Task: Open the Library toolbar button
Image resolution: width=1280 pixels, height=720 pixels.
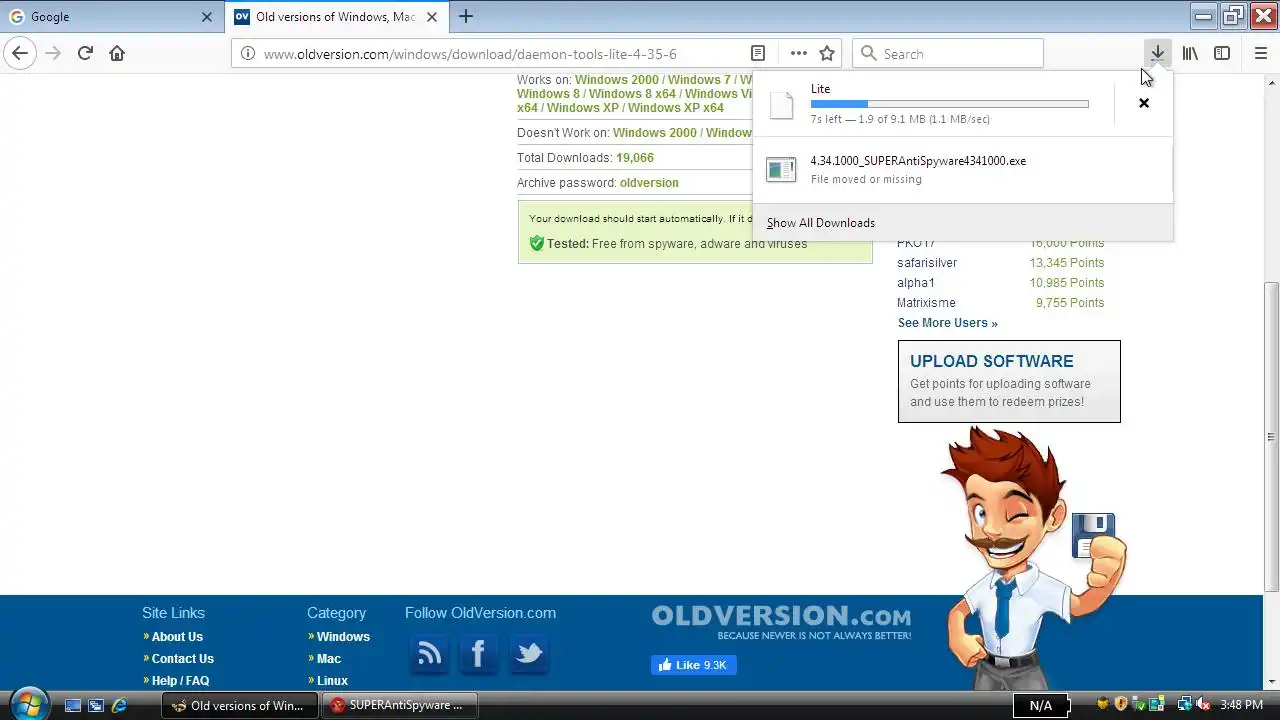Action: point(1190,53)
